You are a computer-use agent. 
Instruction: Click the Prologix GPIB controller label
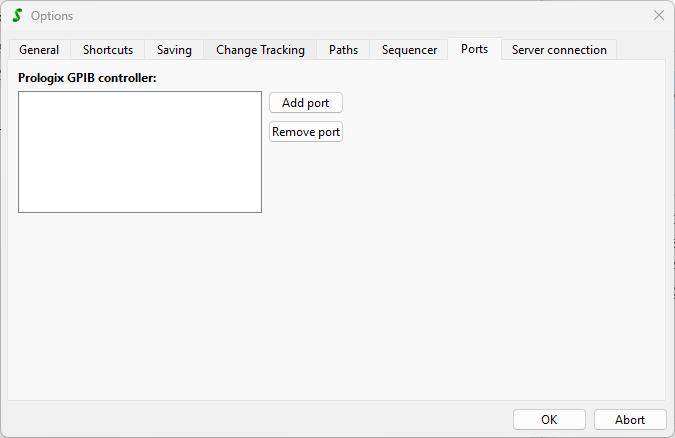(88, 77)
